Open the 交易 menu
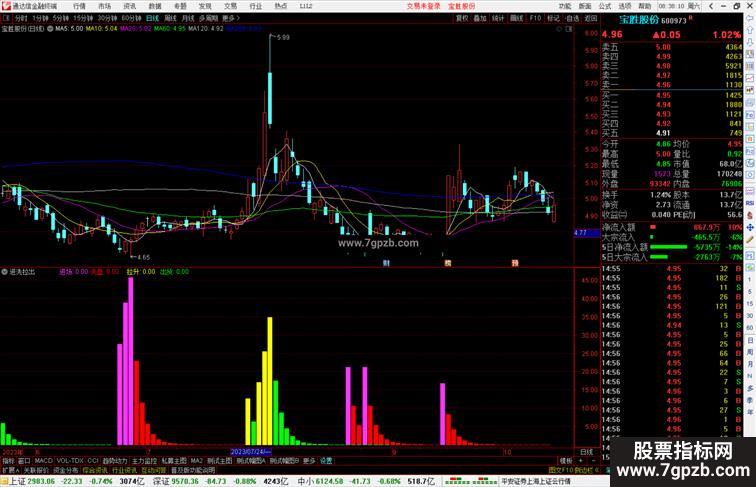The image size is (756, 487). [230, 6]
